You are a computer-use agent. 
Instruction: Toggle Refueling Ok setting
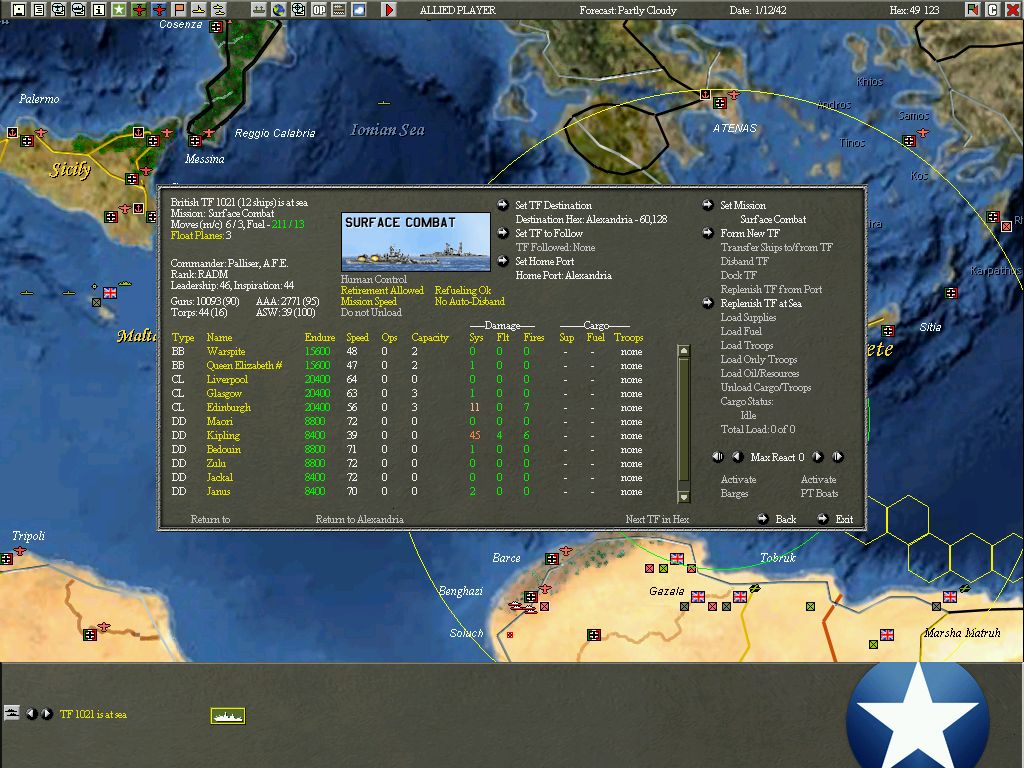462,290
